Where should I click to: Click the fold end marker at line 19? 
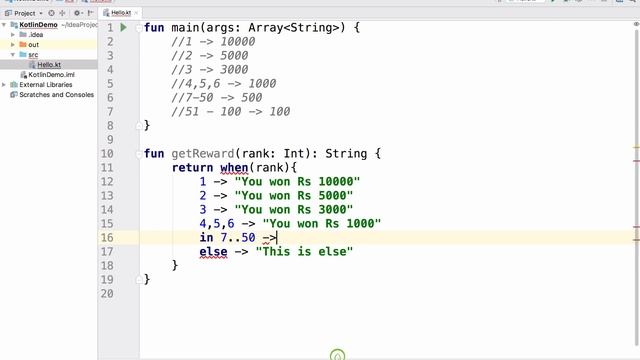pos(139,279)
